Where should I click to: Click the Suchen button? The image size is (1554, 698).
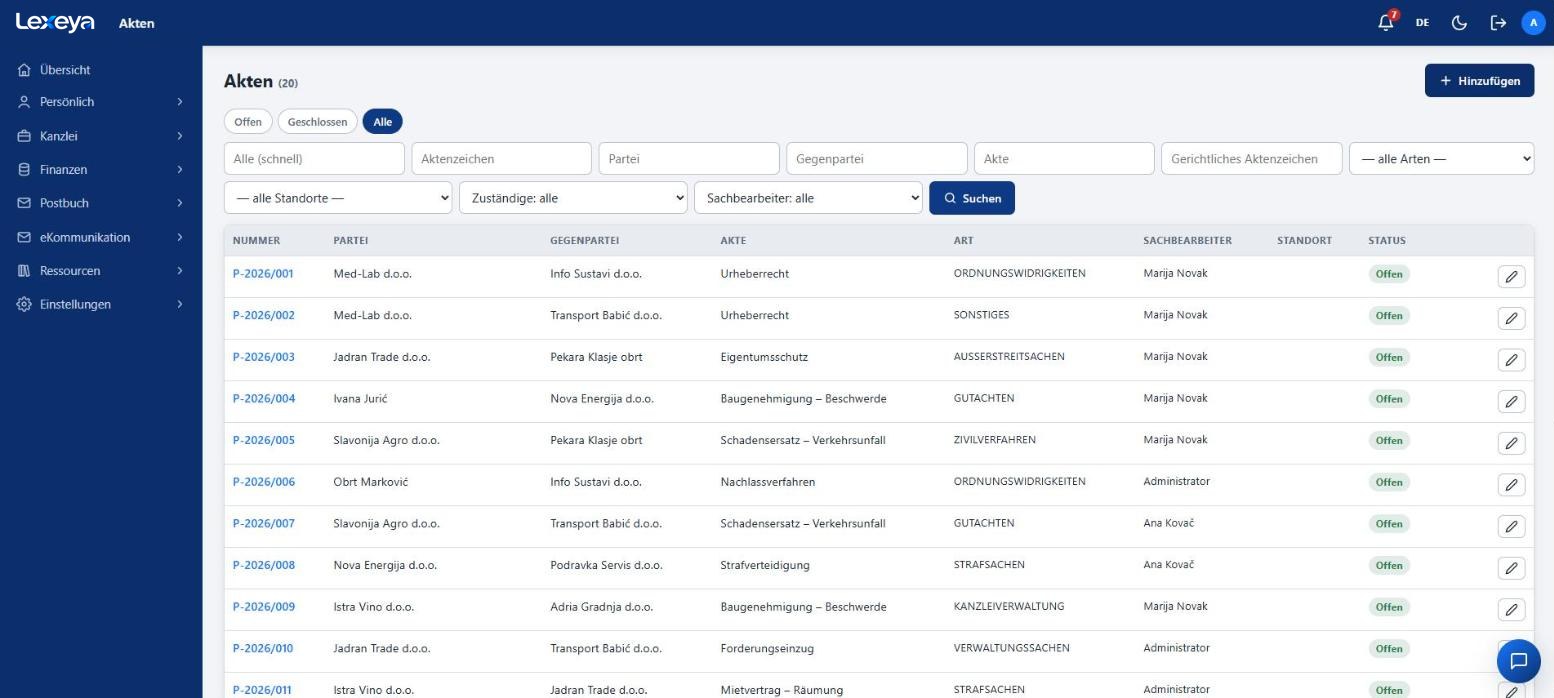coord(972,198)
